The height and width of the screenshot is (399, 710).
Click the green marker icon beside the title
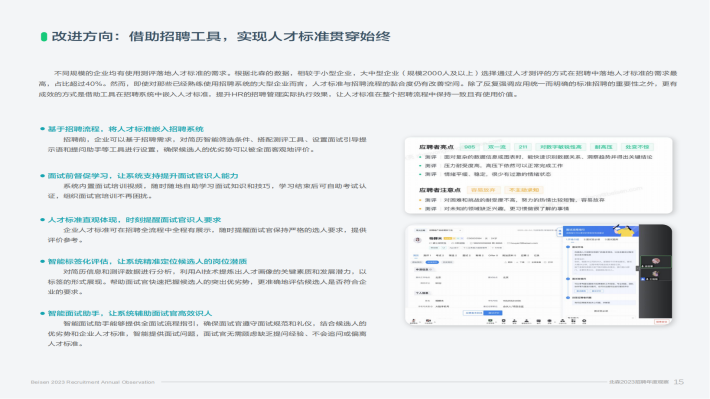44,37
